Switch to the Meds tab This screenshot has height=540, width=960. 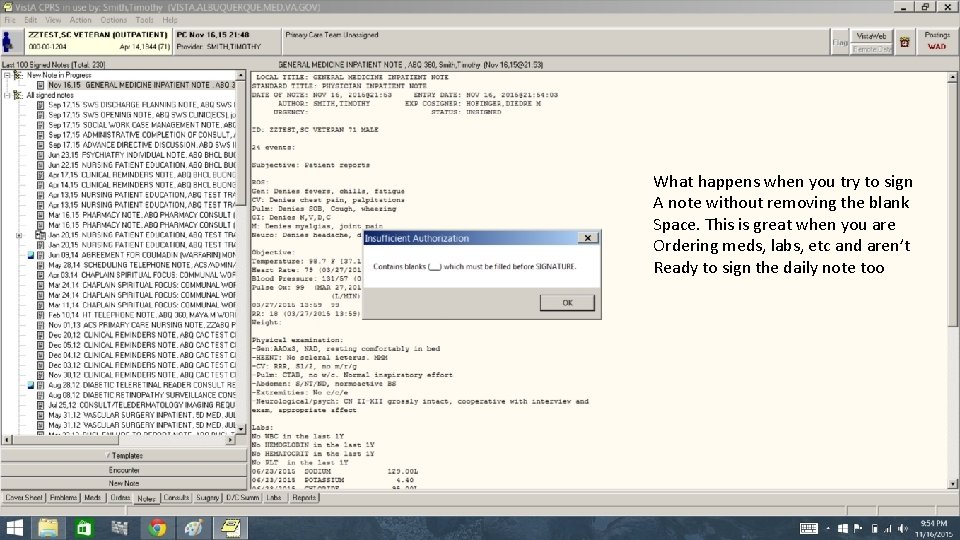[x=92, y=498]
